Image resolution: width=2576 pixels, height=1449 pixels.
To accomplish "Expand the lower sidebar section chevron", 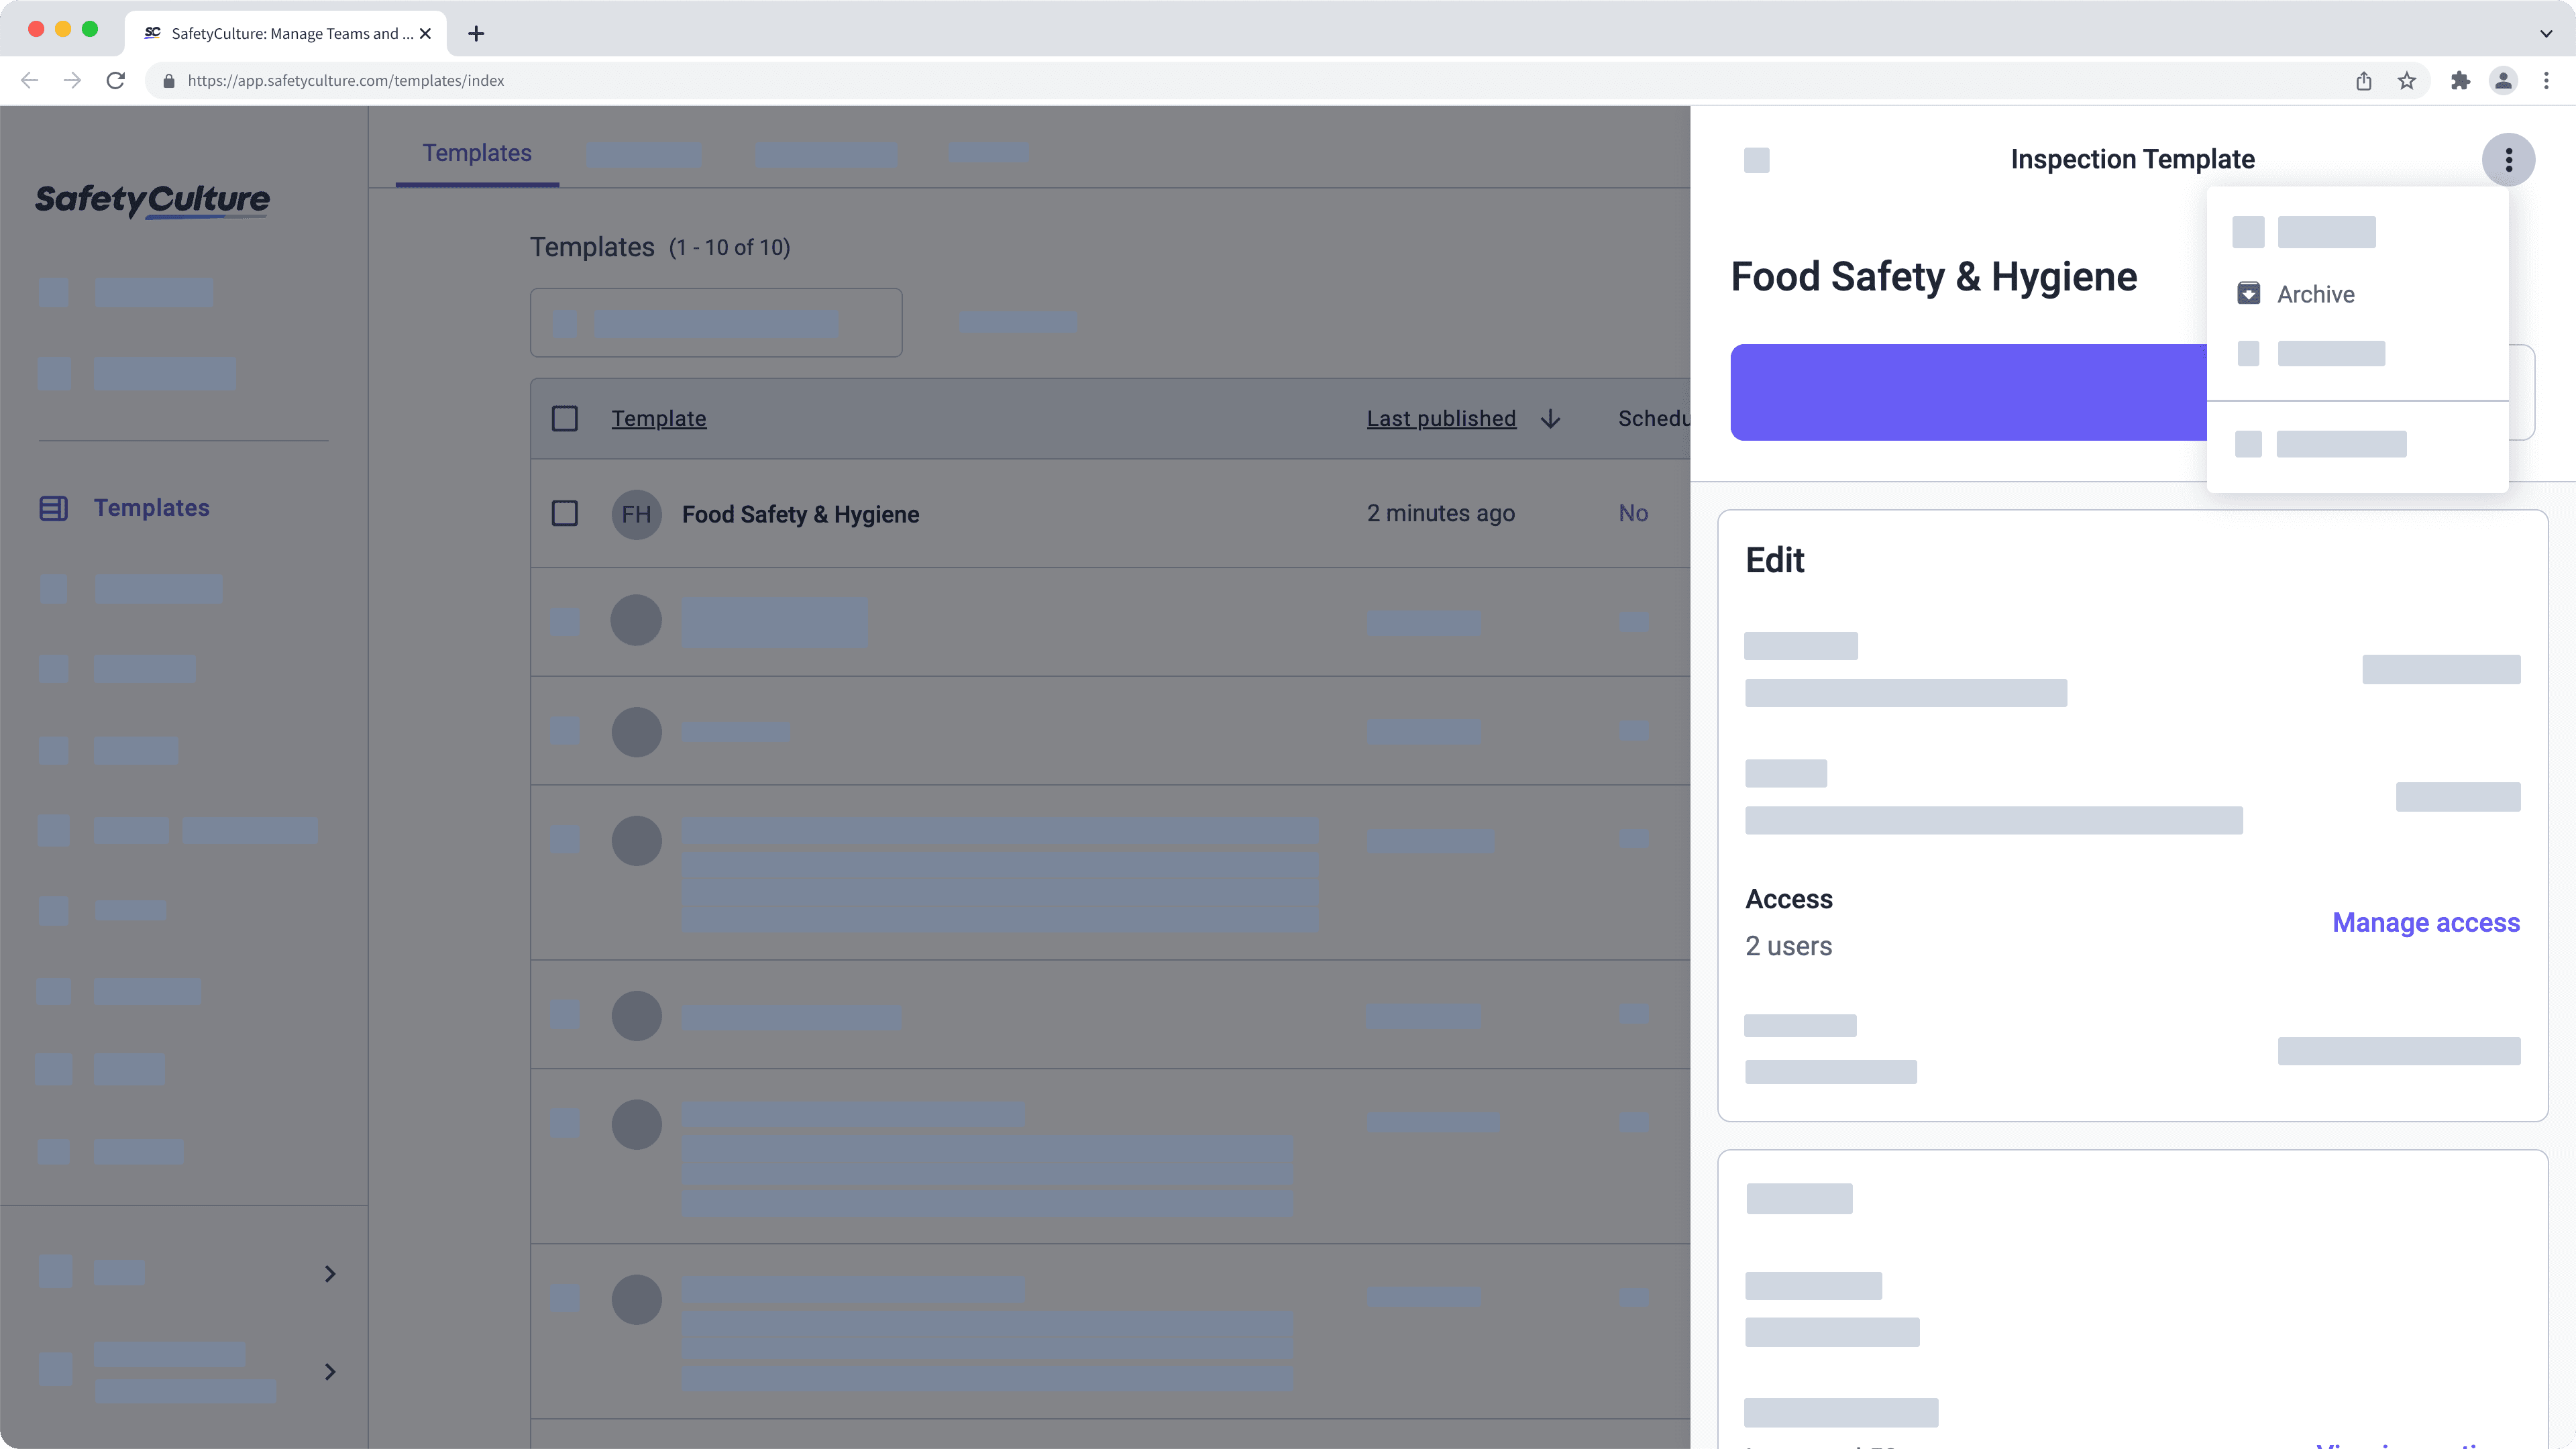I will coord(330,1371).
